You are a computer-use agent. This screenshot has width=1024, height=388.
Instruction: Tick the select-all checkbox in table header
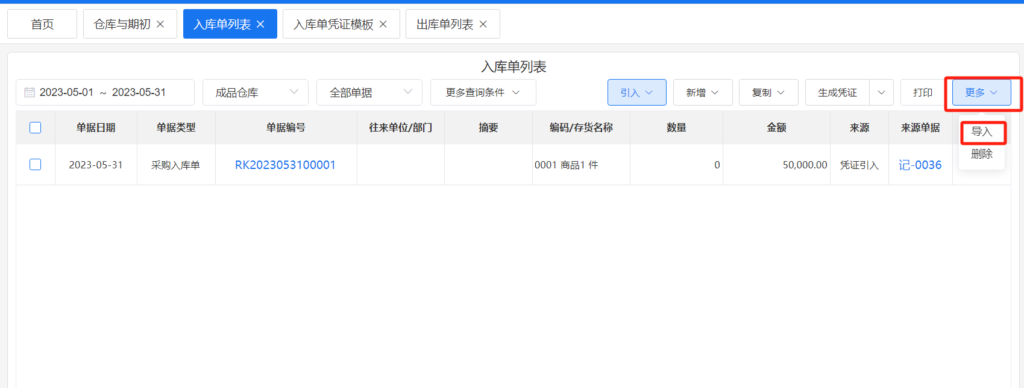pos(35,128)
